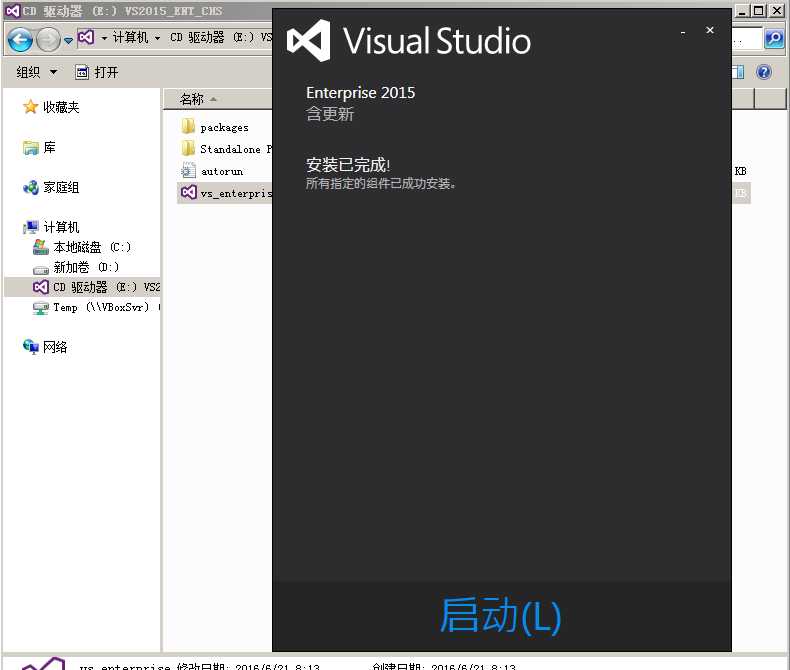Open 新加卷 (D:) drive
The height and width of the screenshot is (670, 790).
point(87,267)
